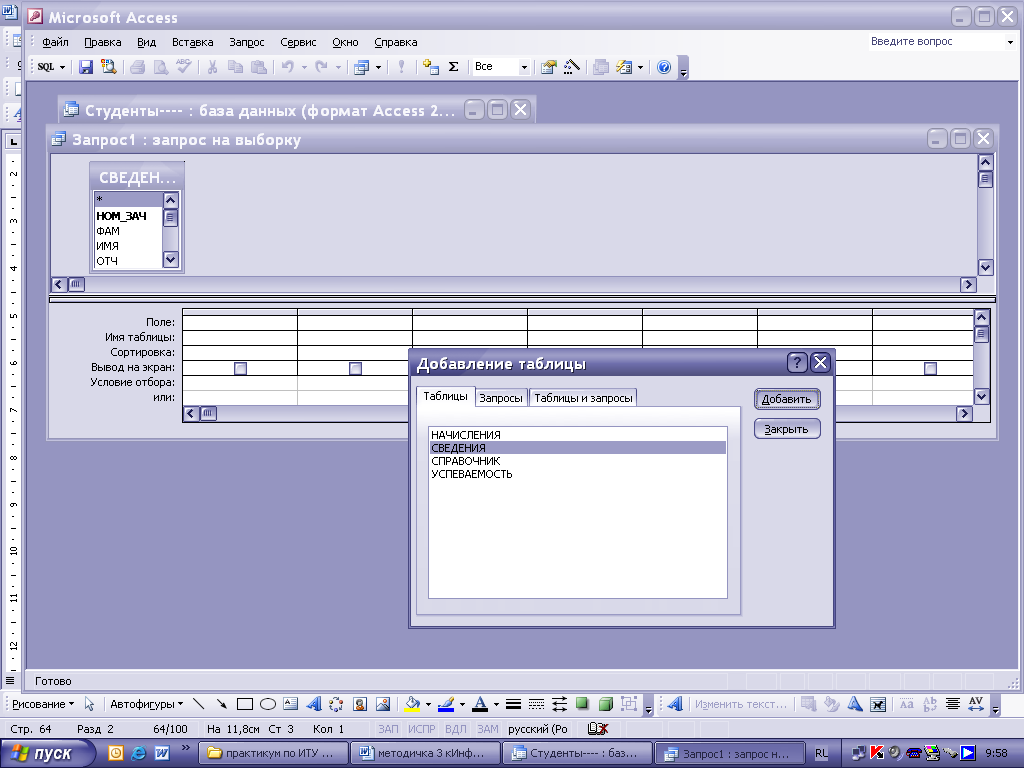Select the Oval drawing tool

tap(268, 704)
